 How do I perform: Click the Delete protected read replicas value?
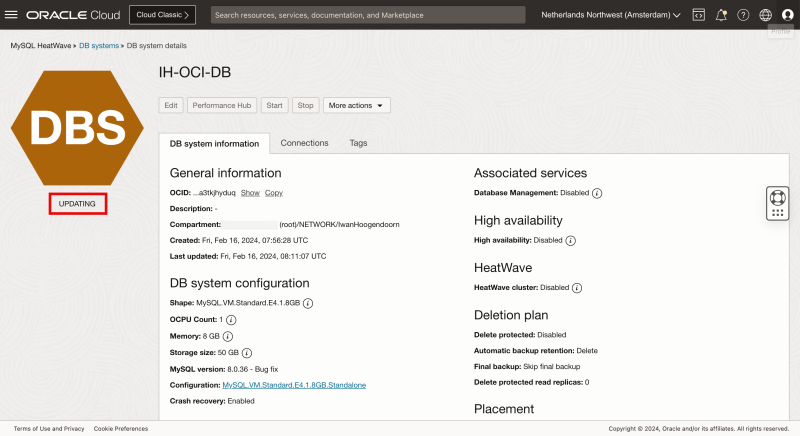coord(587,382)
